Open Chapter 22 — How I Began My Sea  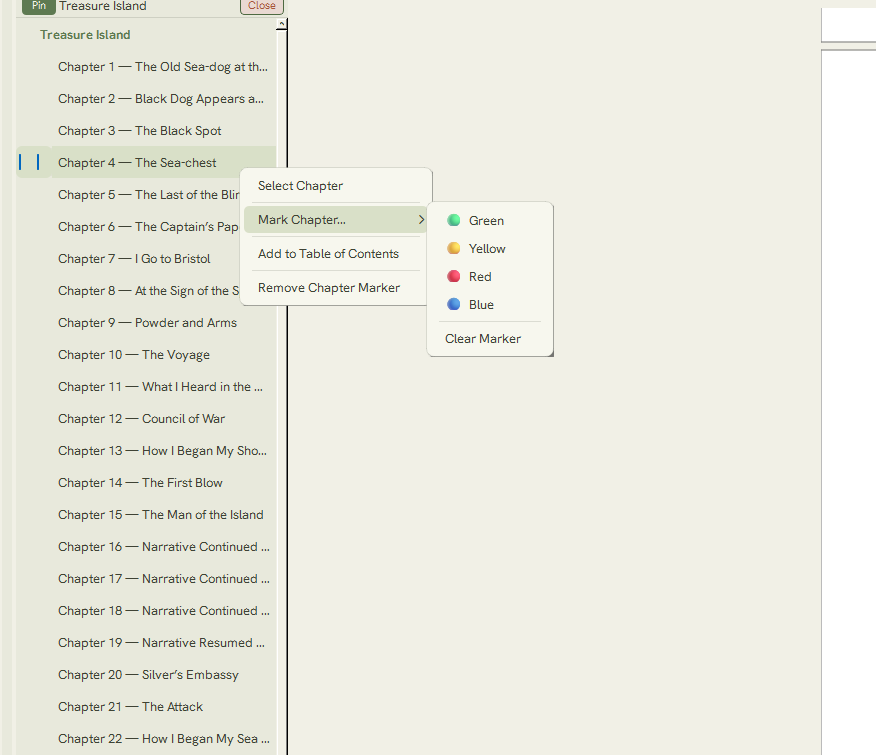tap(163, 739)
